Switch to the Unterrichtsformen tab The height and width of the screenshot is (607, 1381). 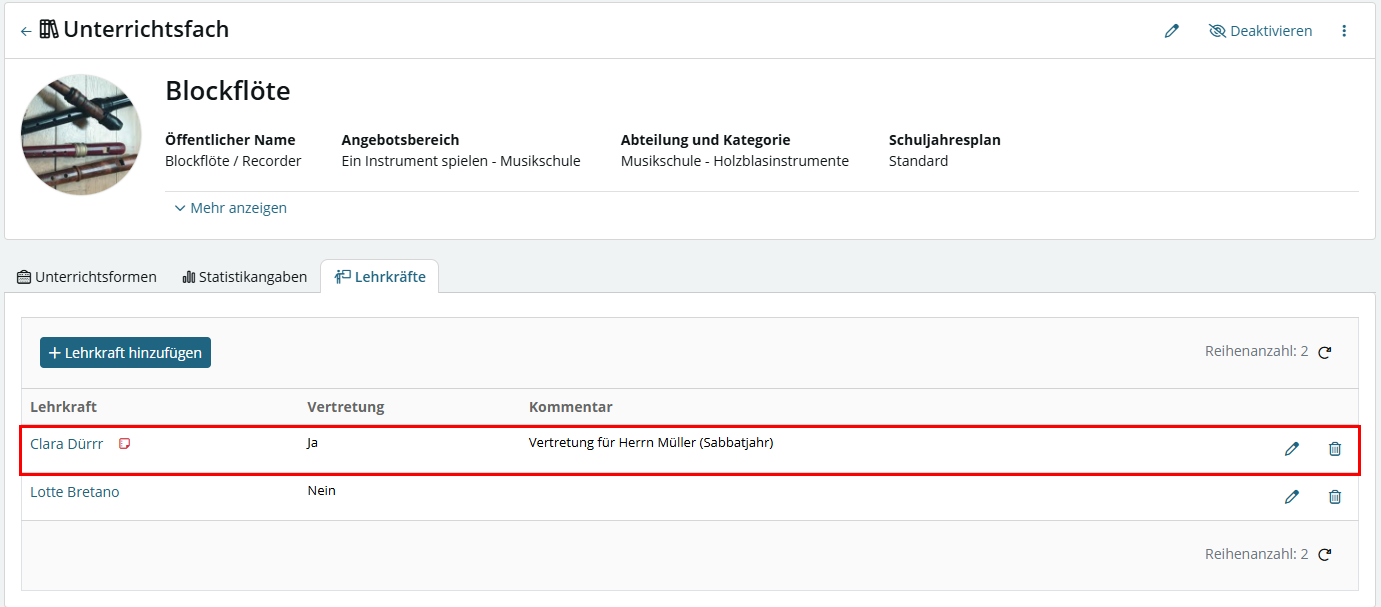coord(87,277)
